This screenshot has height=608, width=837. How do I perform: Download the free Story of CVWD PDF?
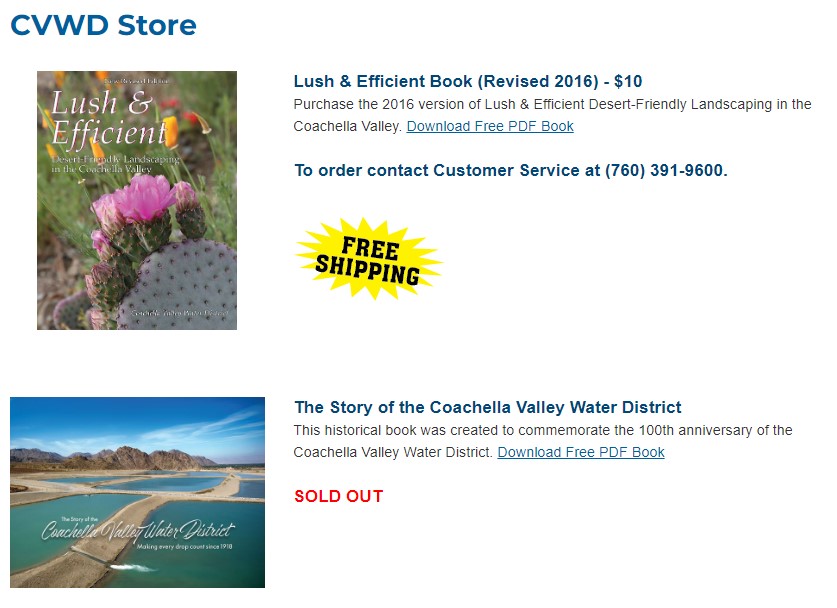tap(581, 452)
